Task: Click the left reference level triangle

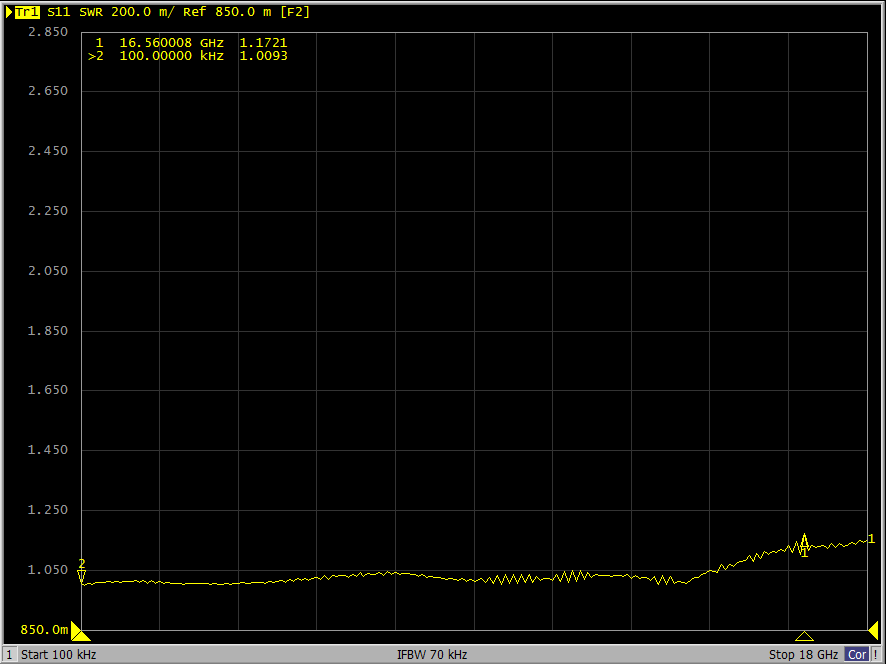Action: [80, 634]
